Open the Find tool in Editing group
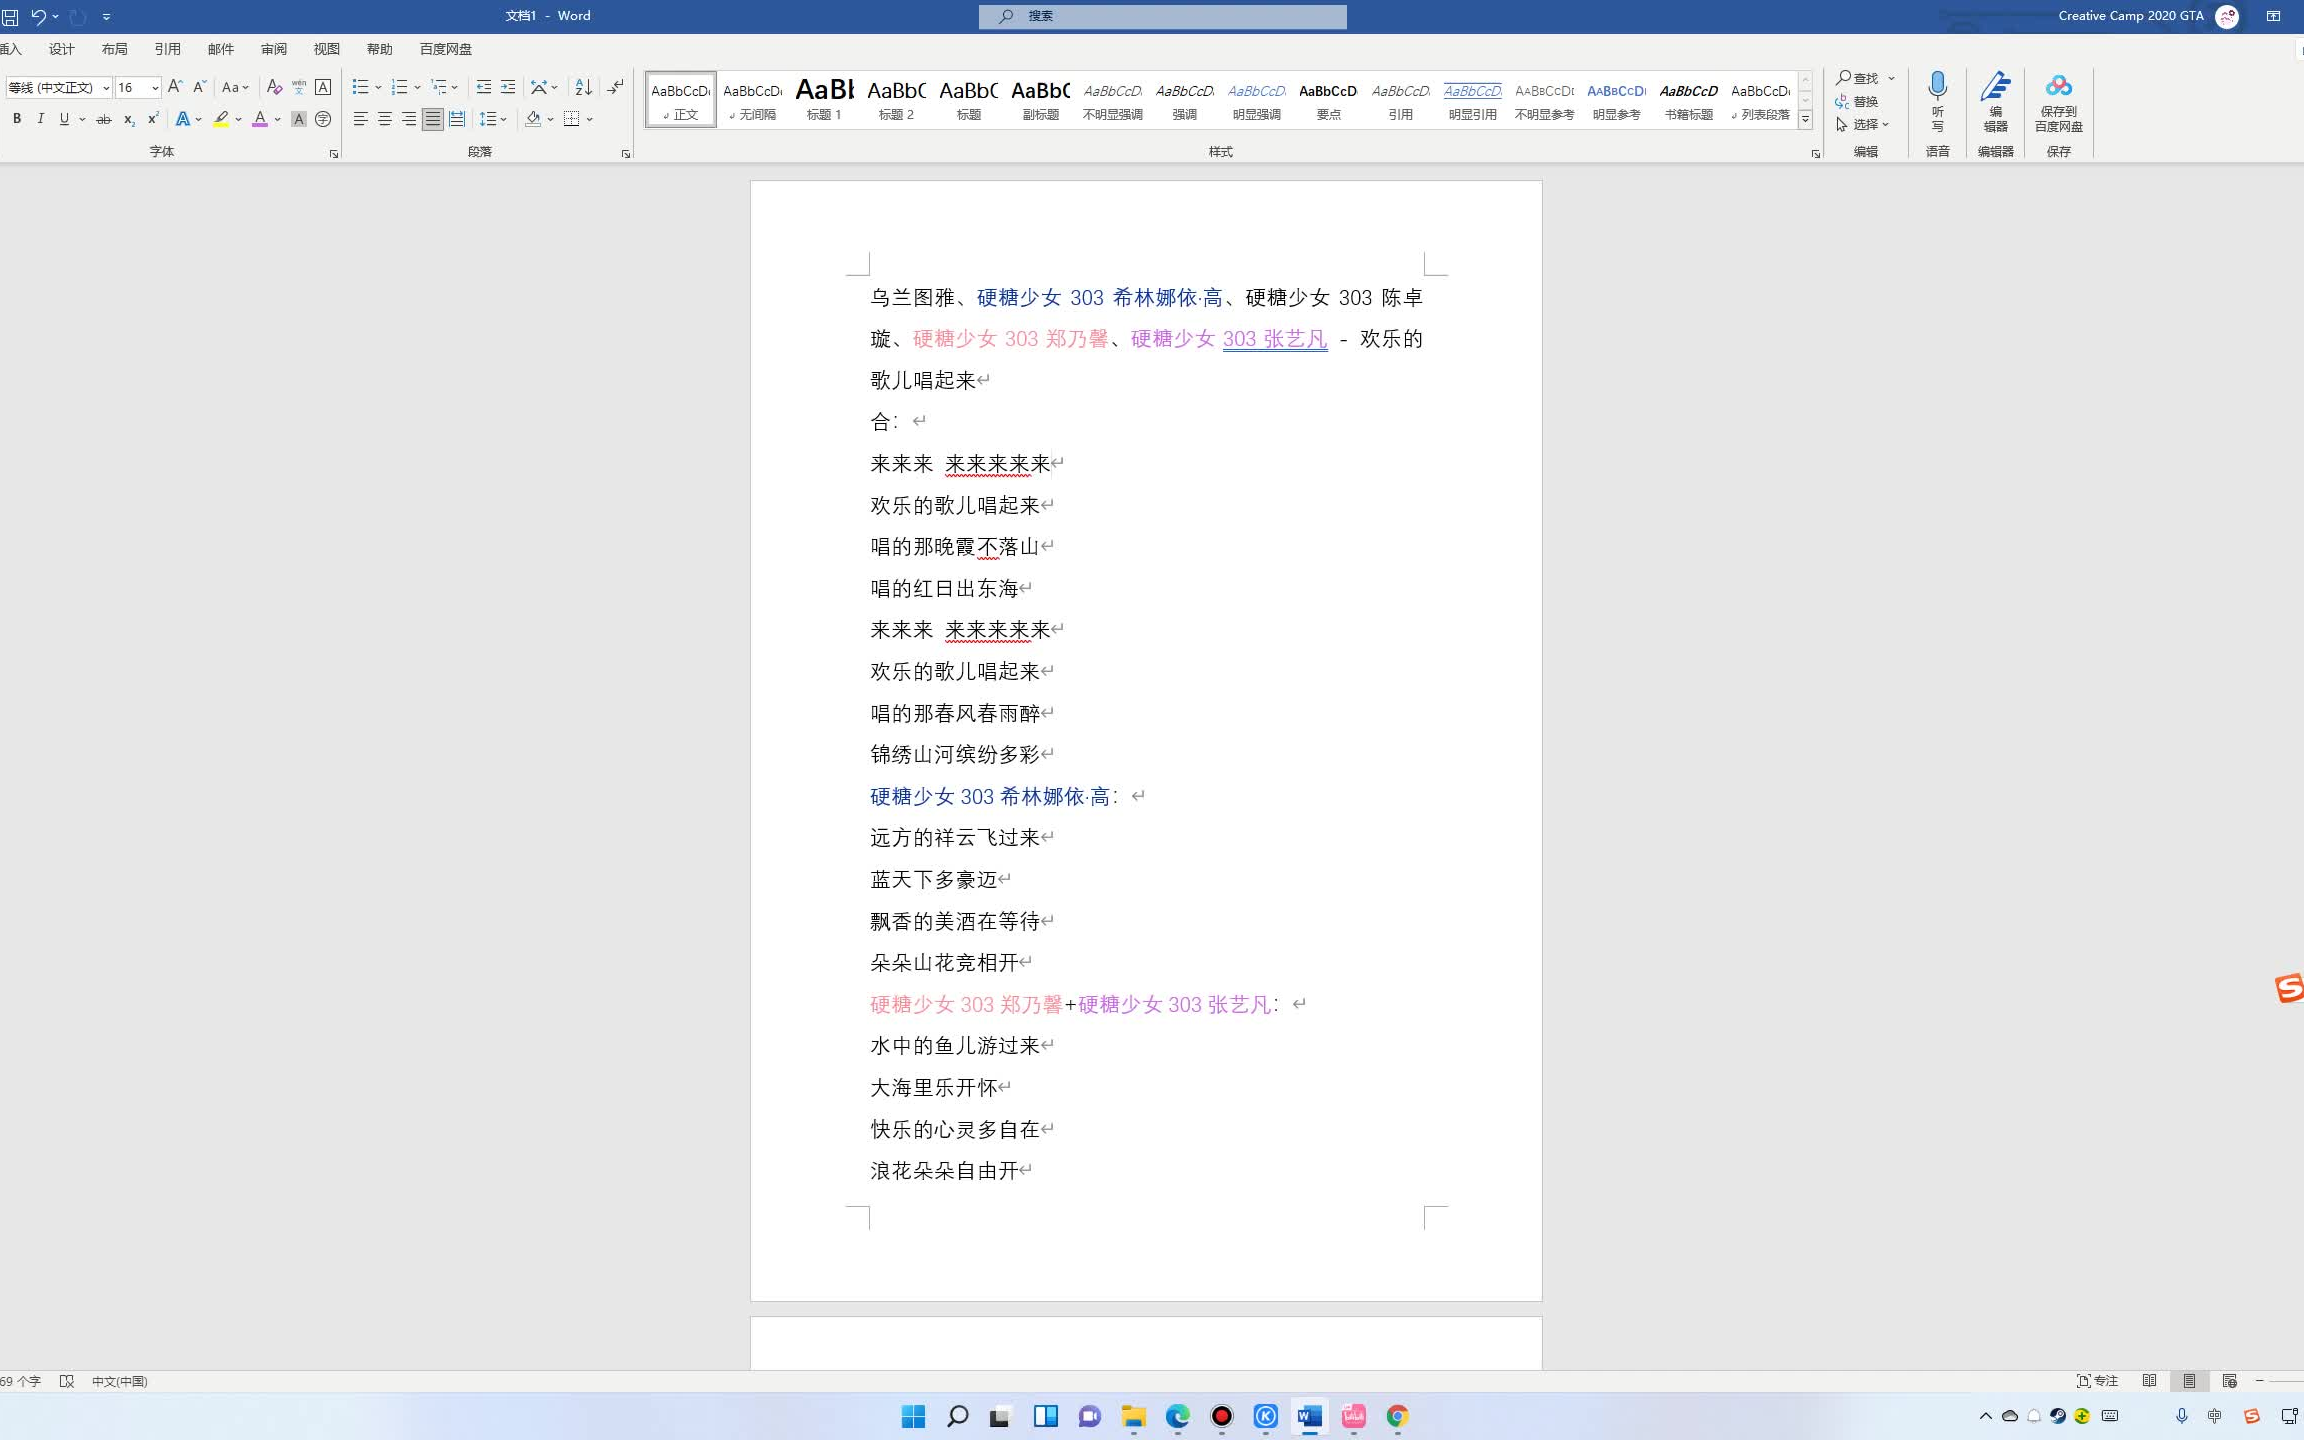The width and height of the screenshot is (2304, 1440). pos(1858,78)
